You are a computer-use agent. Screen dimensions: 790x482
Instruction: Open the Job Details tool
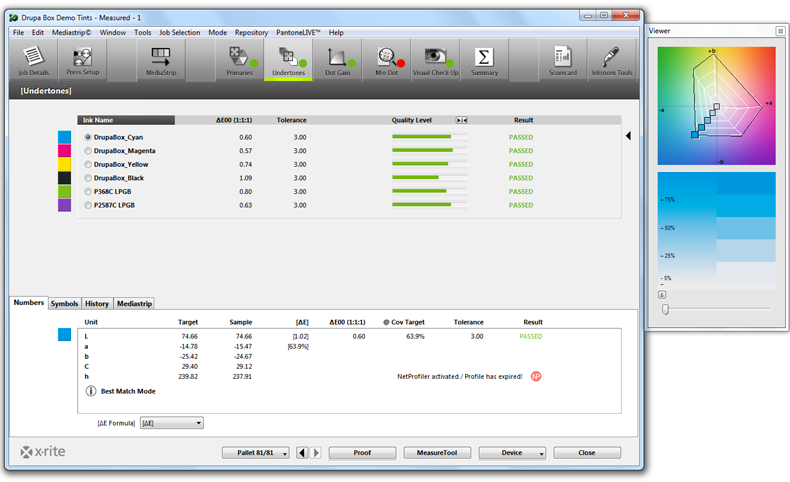click(x=33, y=60)
